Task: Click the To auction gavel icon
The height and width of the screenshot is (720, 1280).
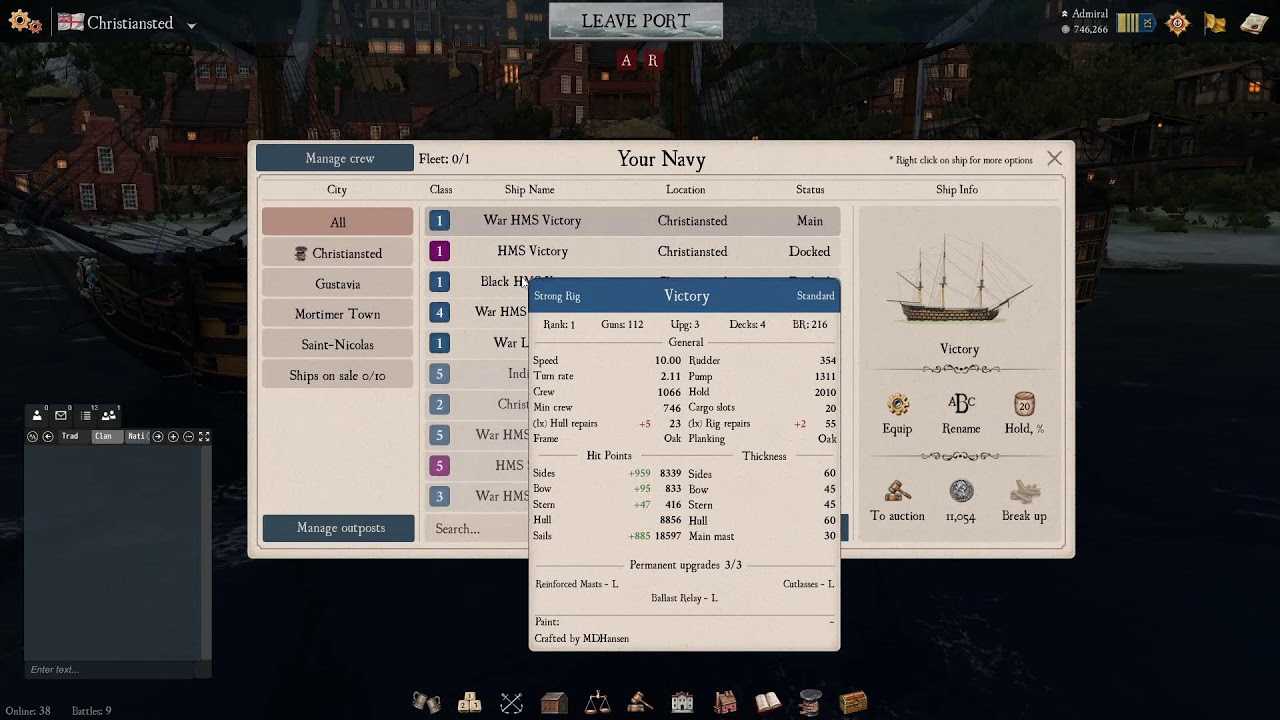Action: [897, 491]
